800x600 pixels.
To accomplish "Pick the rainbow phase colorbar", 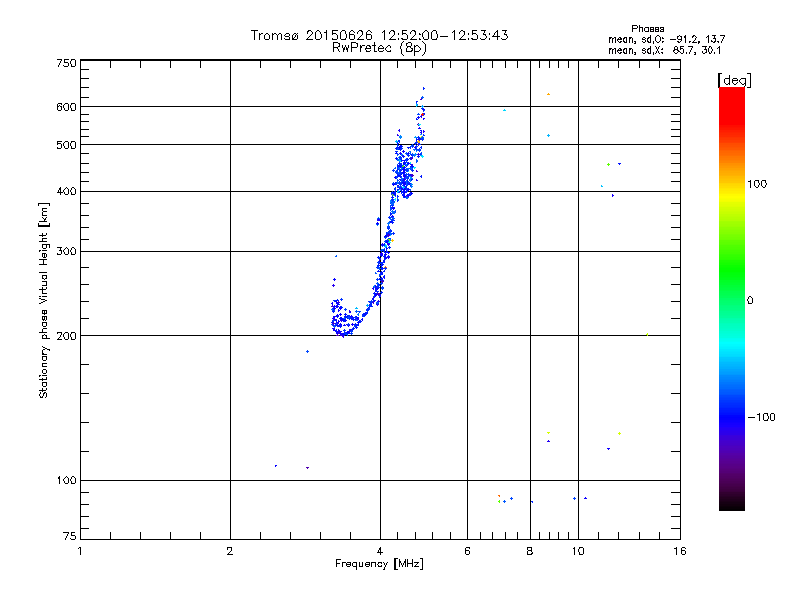I will [x=732, y=298].
